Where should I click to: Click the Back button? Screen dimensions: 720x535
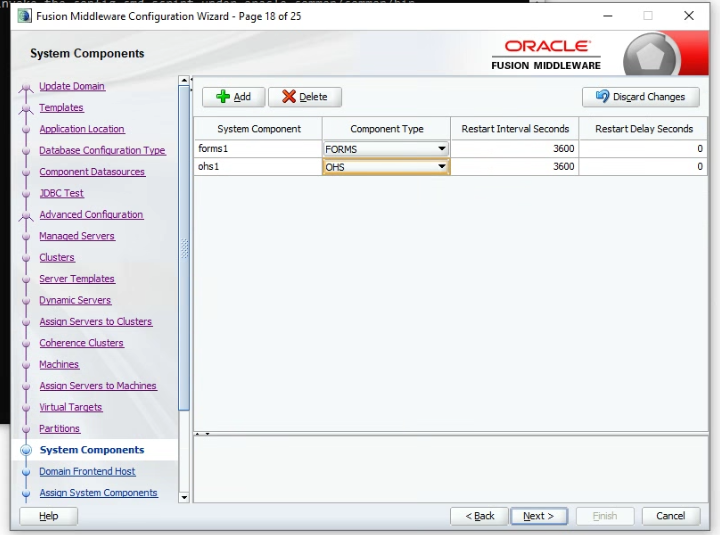(x=479, y=516)
